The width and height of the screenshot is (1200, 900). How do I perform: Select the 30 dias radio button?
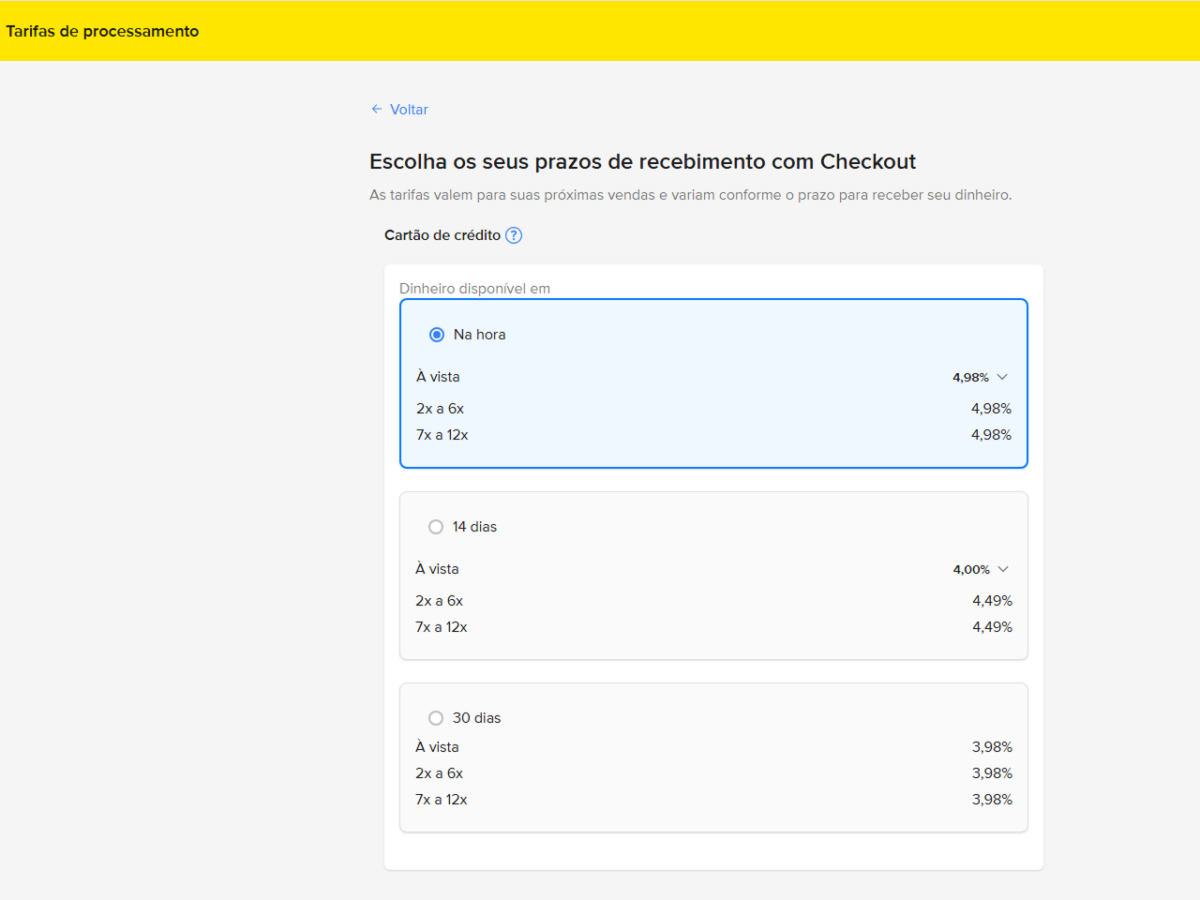pyautogui.click(x=436, y=718)
